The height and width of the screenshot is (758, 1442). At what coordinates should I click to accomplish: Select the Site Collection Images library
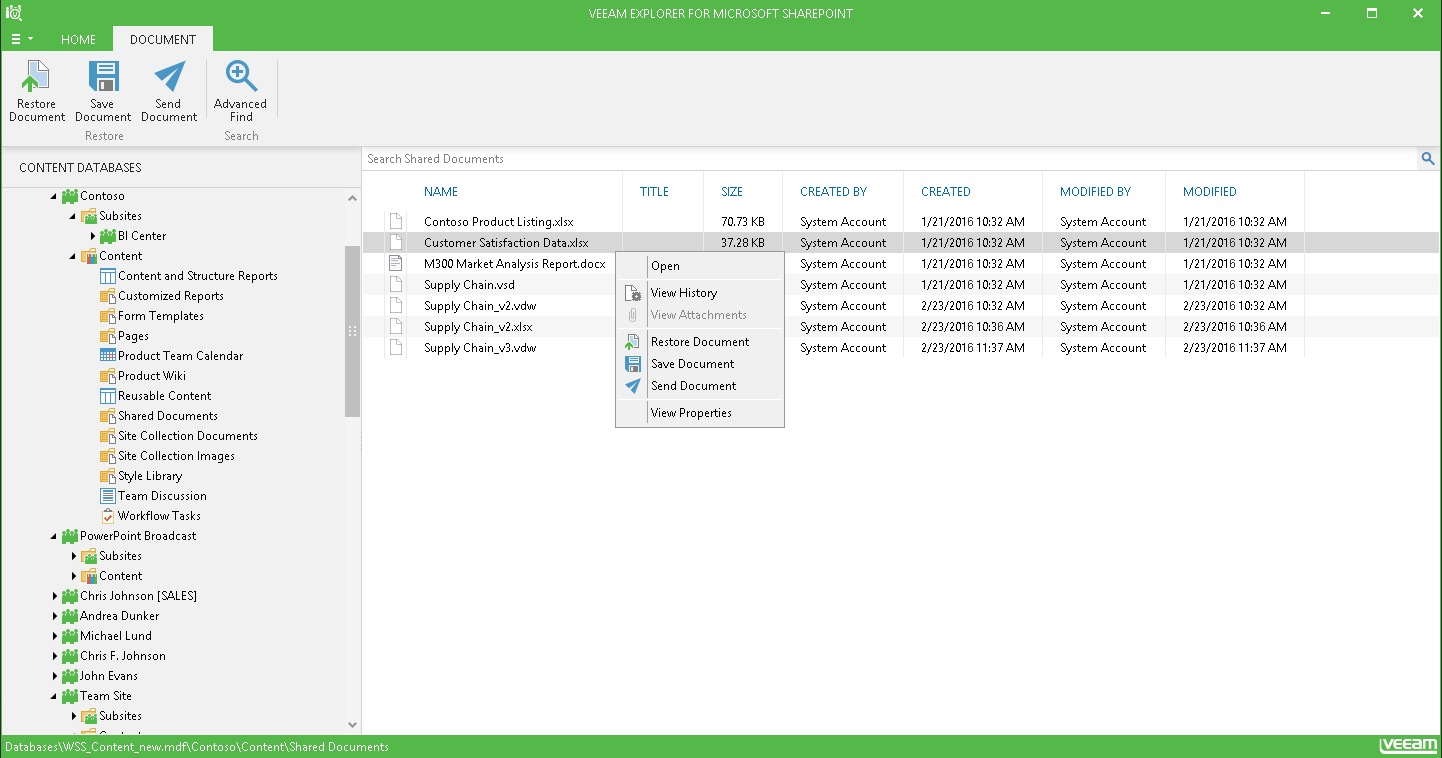tap(176, 456)
